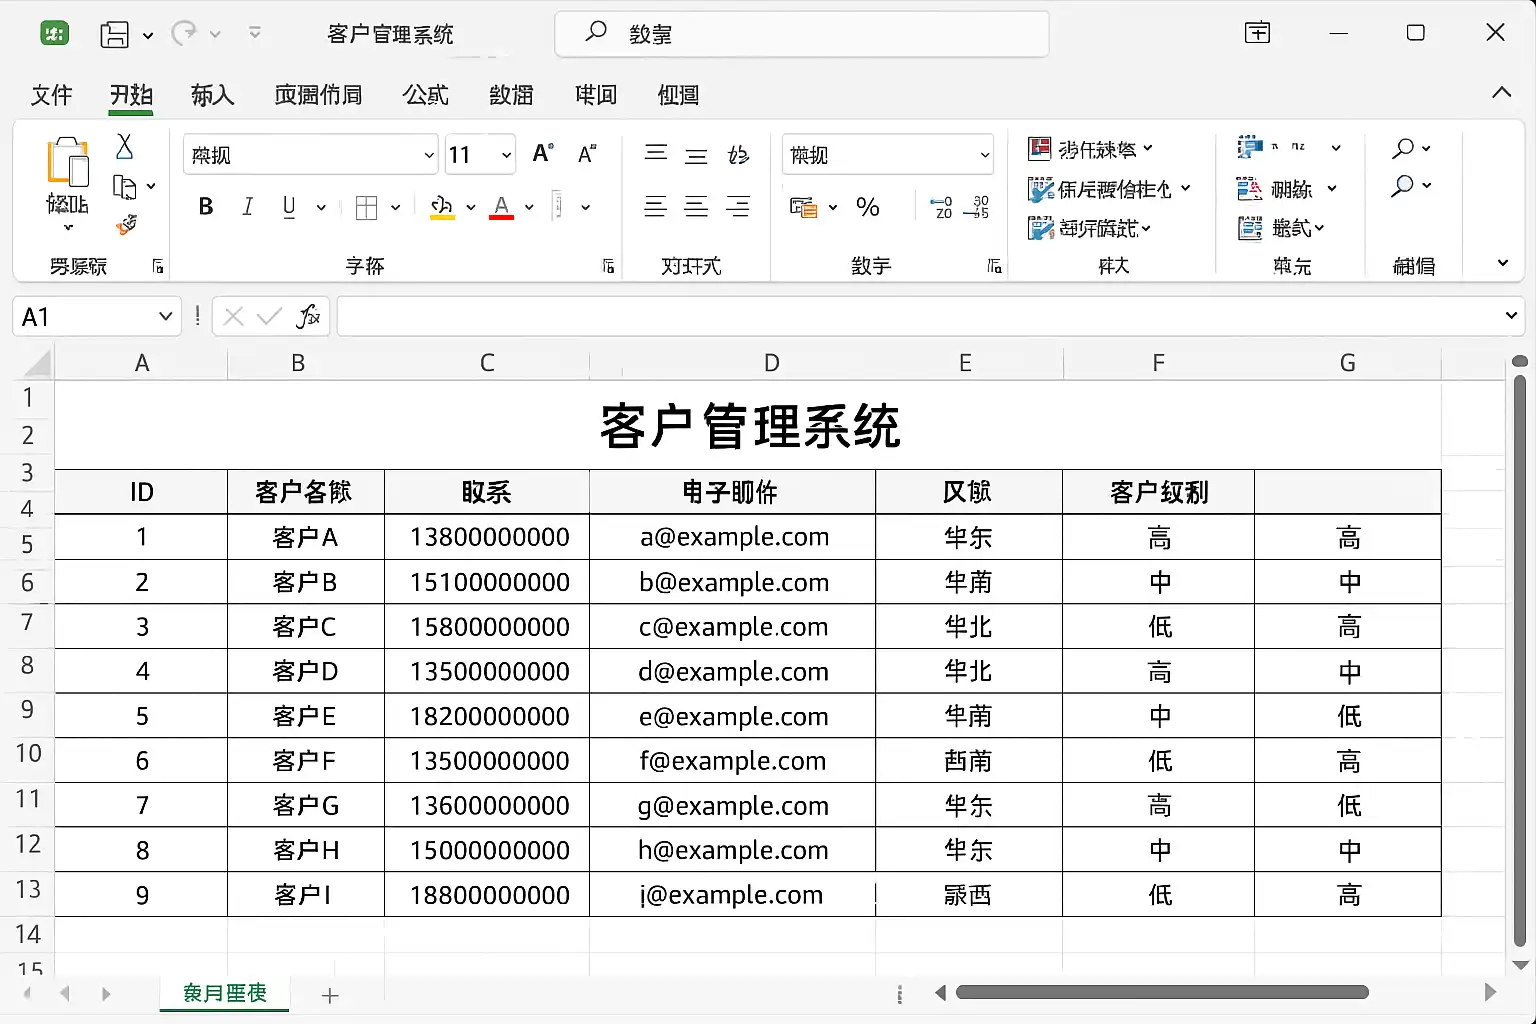Click in the title bar search box

800,34
